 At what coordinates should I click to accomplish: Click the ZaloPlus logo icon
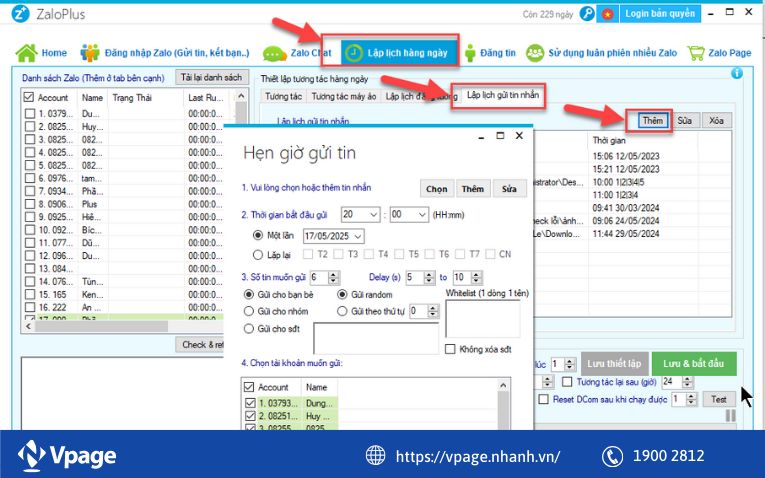[20, 14]
